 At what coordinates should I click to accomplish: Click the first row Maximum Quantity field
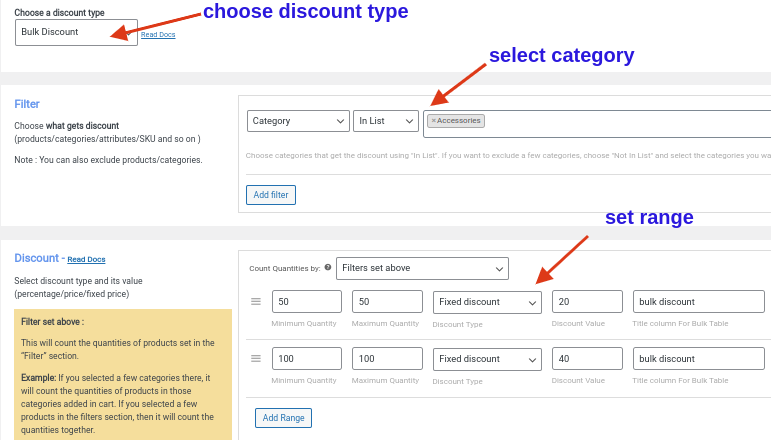387,302
